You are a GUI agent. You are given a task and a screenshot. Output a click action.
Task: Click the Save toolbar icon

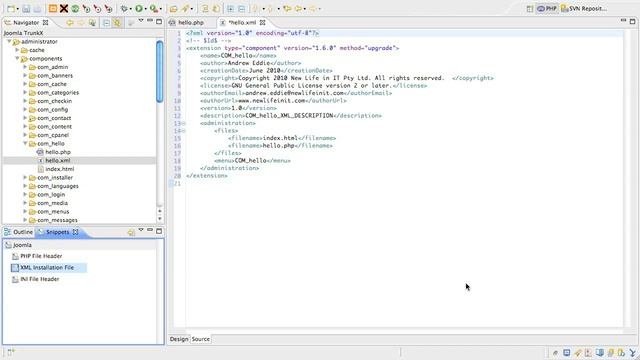point(26,9)
